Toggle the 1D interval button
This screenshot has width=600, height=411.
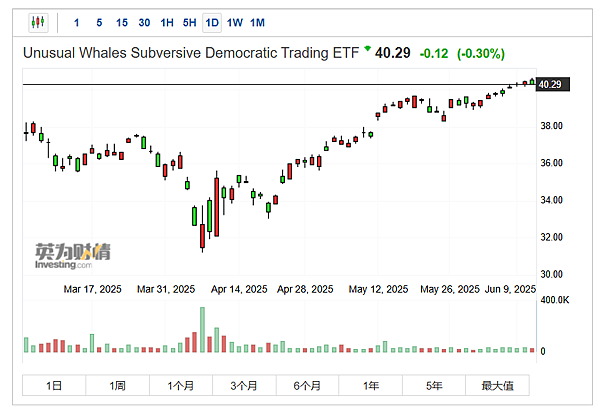[212, 22]
